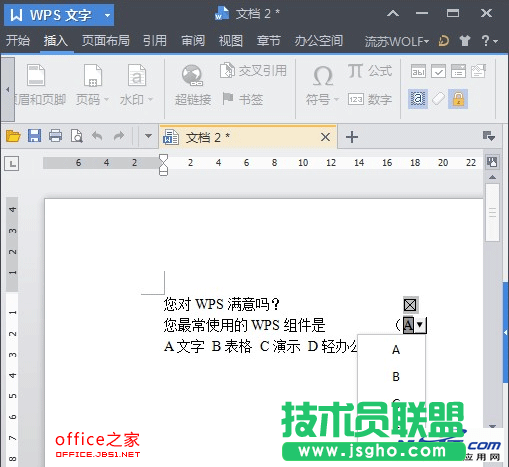
Task: Click the 交叉引用 cross-reference button
Action: [x=253, y=70]
